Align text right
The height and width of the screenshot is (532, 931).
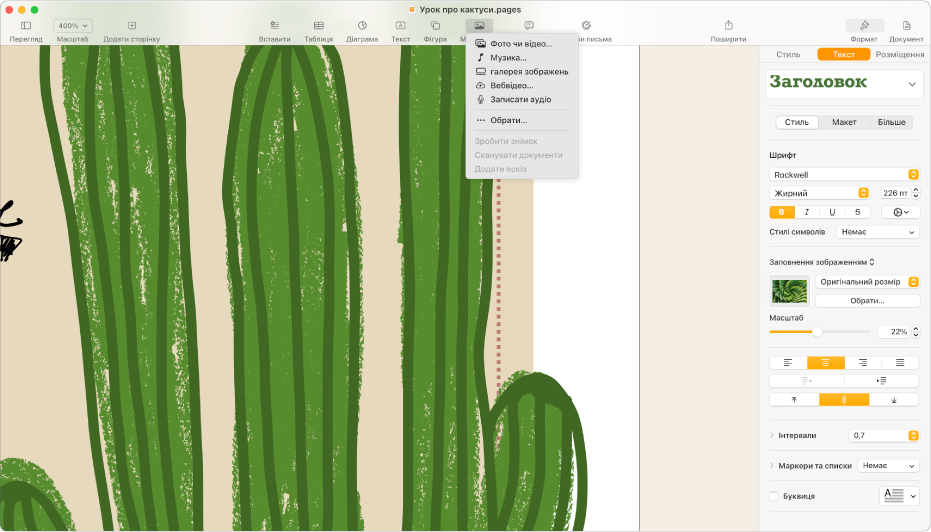(863, 363)
